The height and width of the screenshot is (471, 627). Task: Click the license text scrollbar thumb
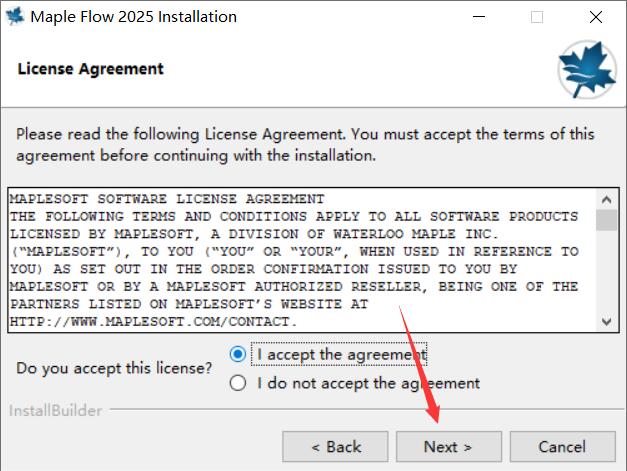pos(605,219)
